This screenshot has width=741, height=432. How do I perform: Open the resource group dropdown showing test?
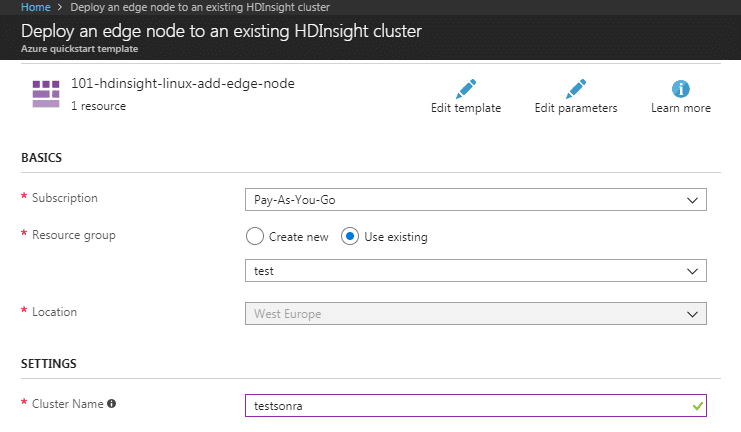[475, 270]
